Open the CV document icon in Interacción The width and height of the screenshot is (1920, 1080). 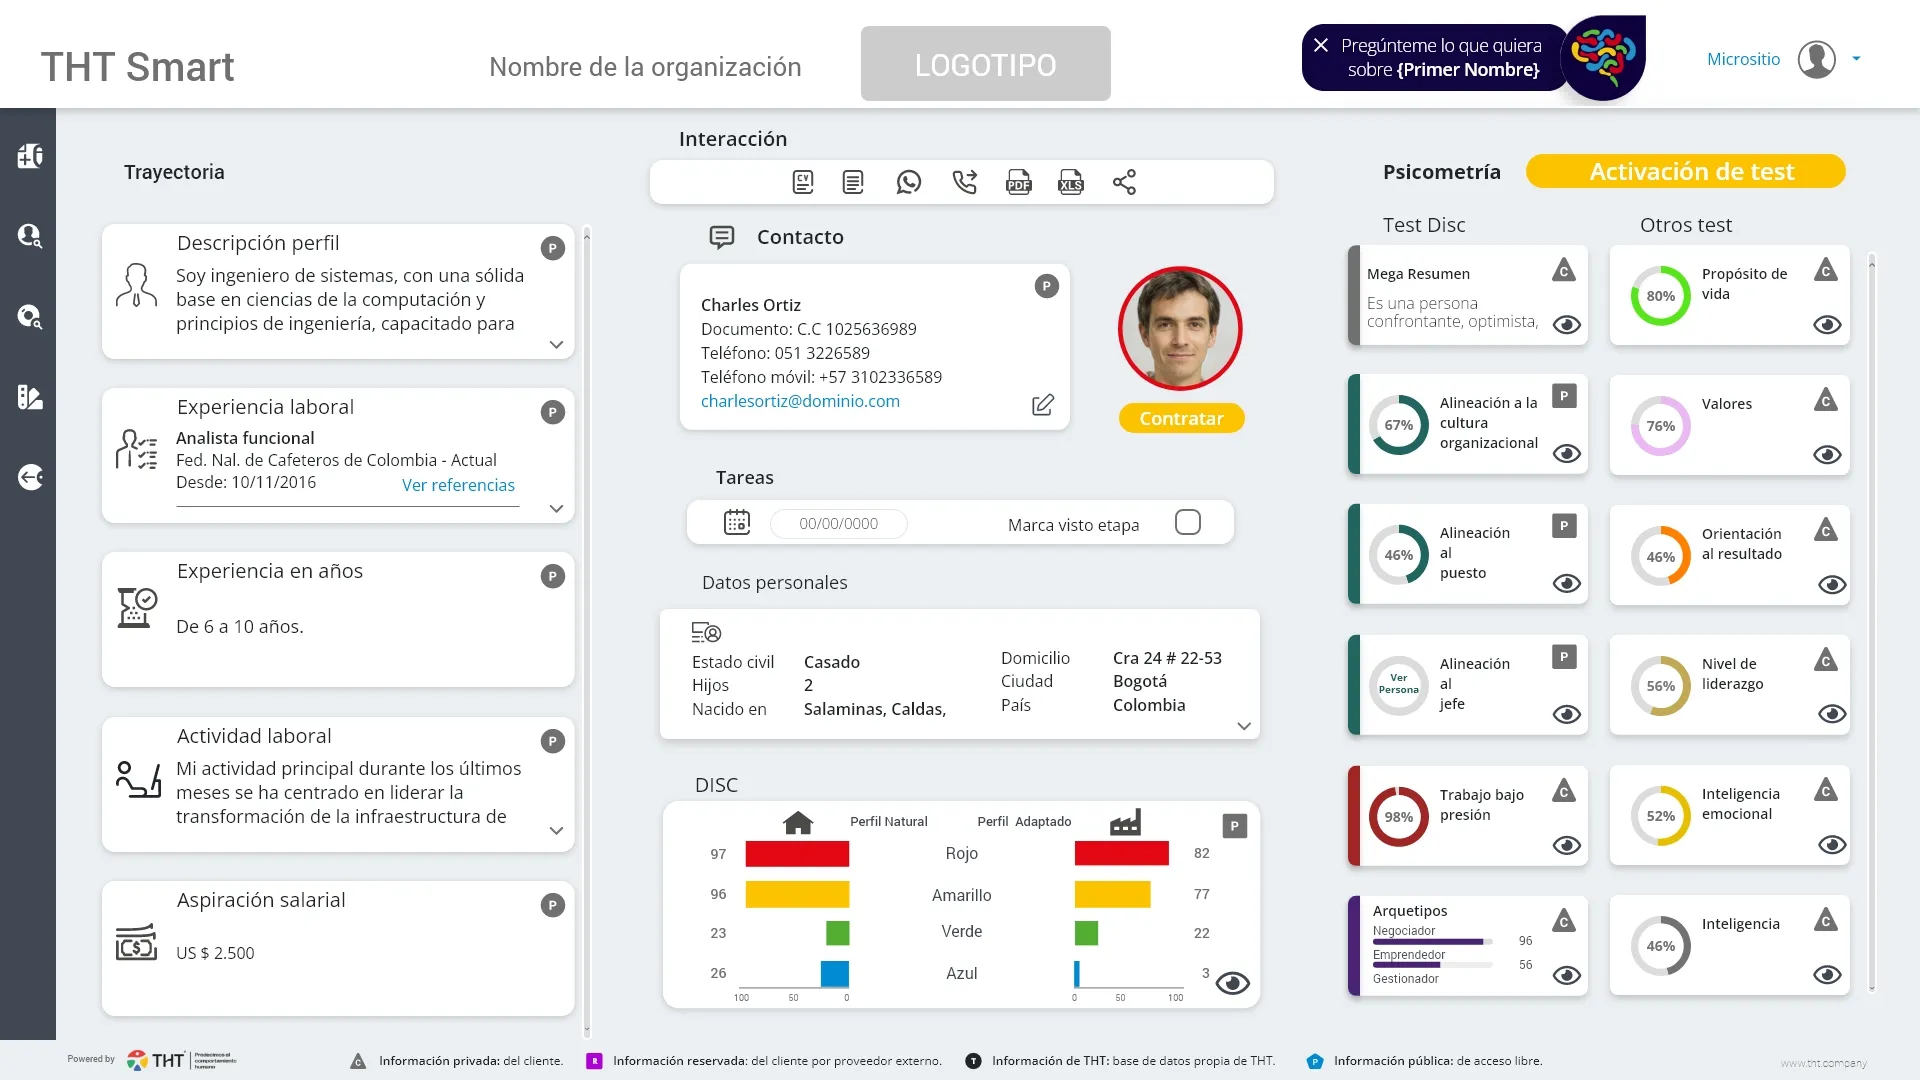click(x=802, y=182)
